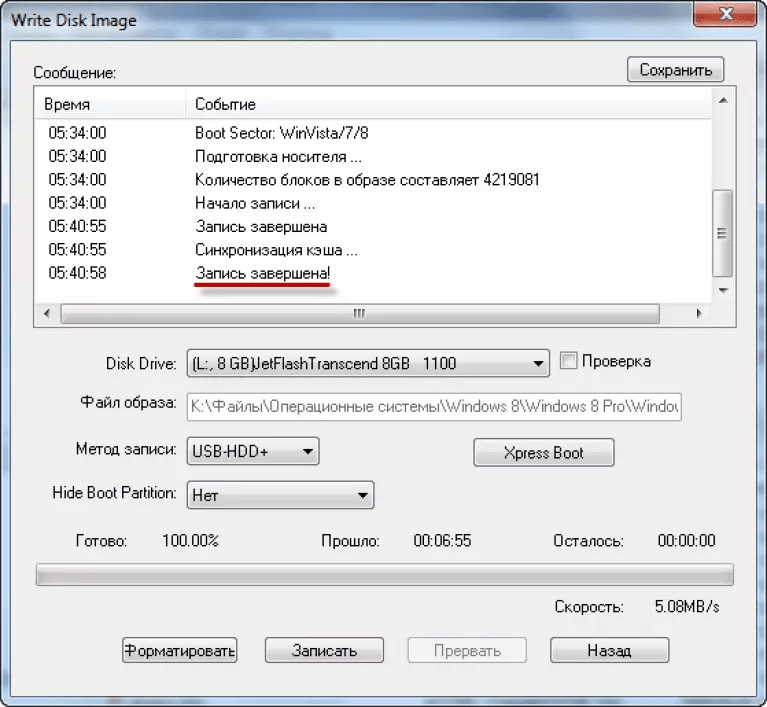Click the 100.00% ready value
This screenshot has width=767, height=707.
pyautogui.click(x=190, y=541)
